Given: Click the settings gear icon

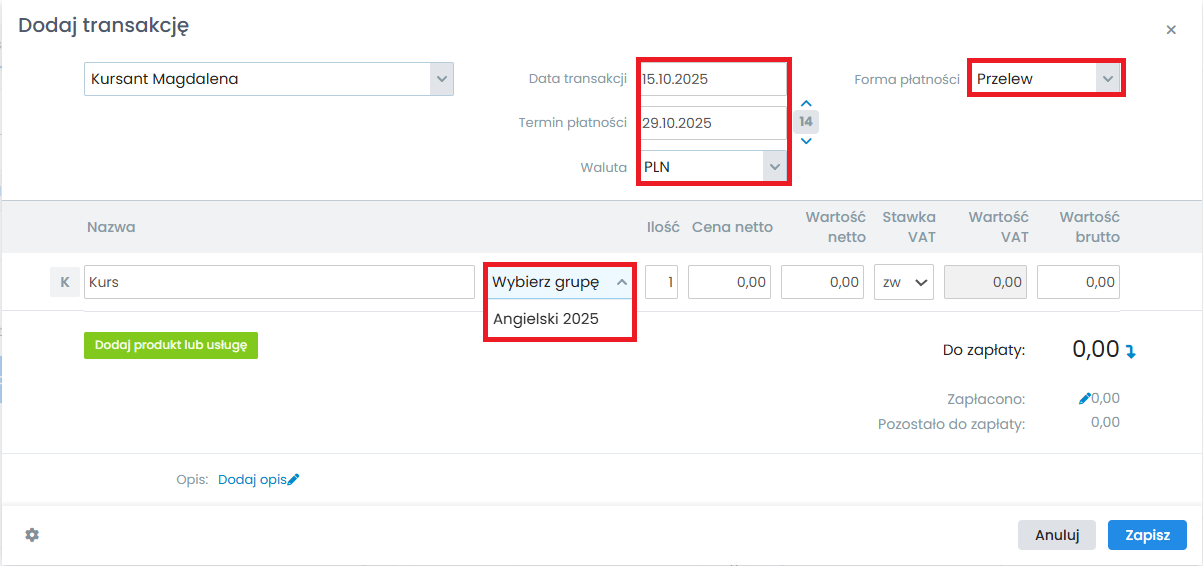Looking at the screenshot, I should tap(32, 535).
